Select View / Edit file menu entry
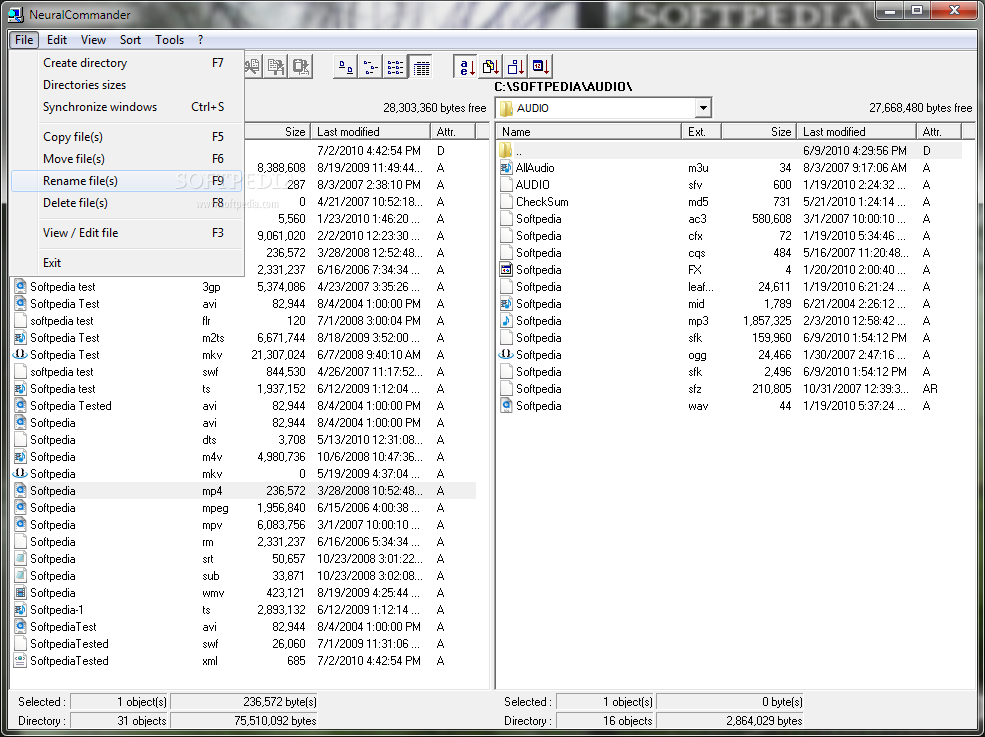The width and height of the screenshot is (985, 737). [126, 233]
